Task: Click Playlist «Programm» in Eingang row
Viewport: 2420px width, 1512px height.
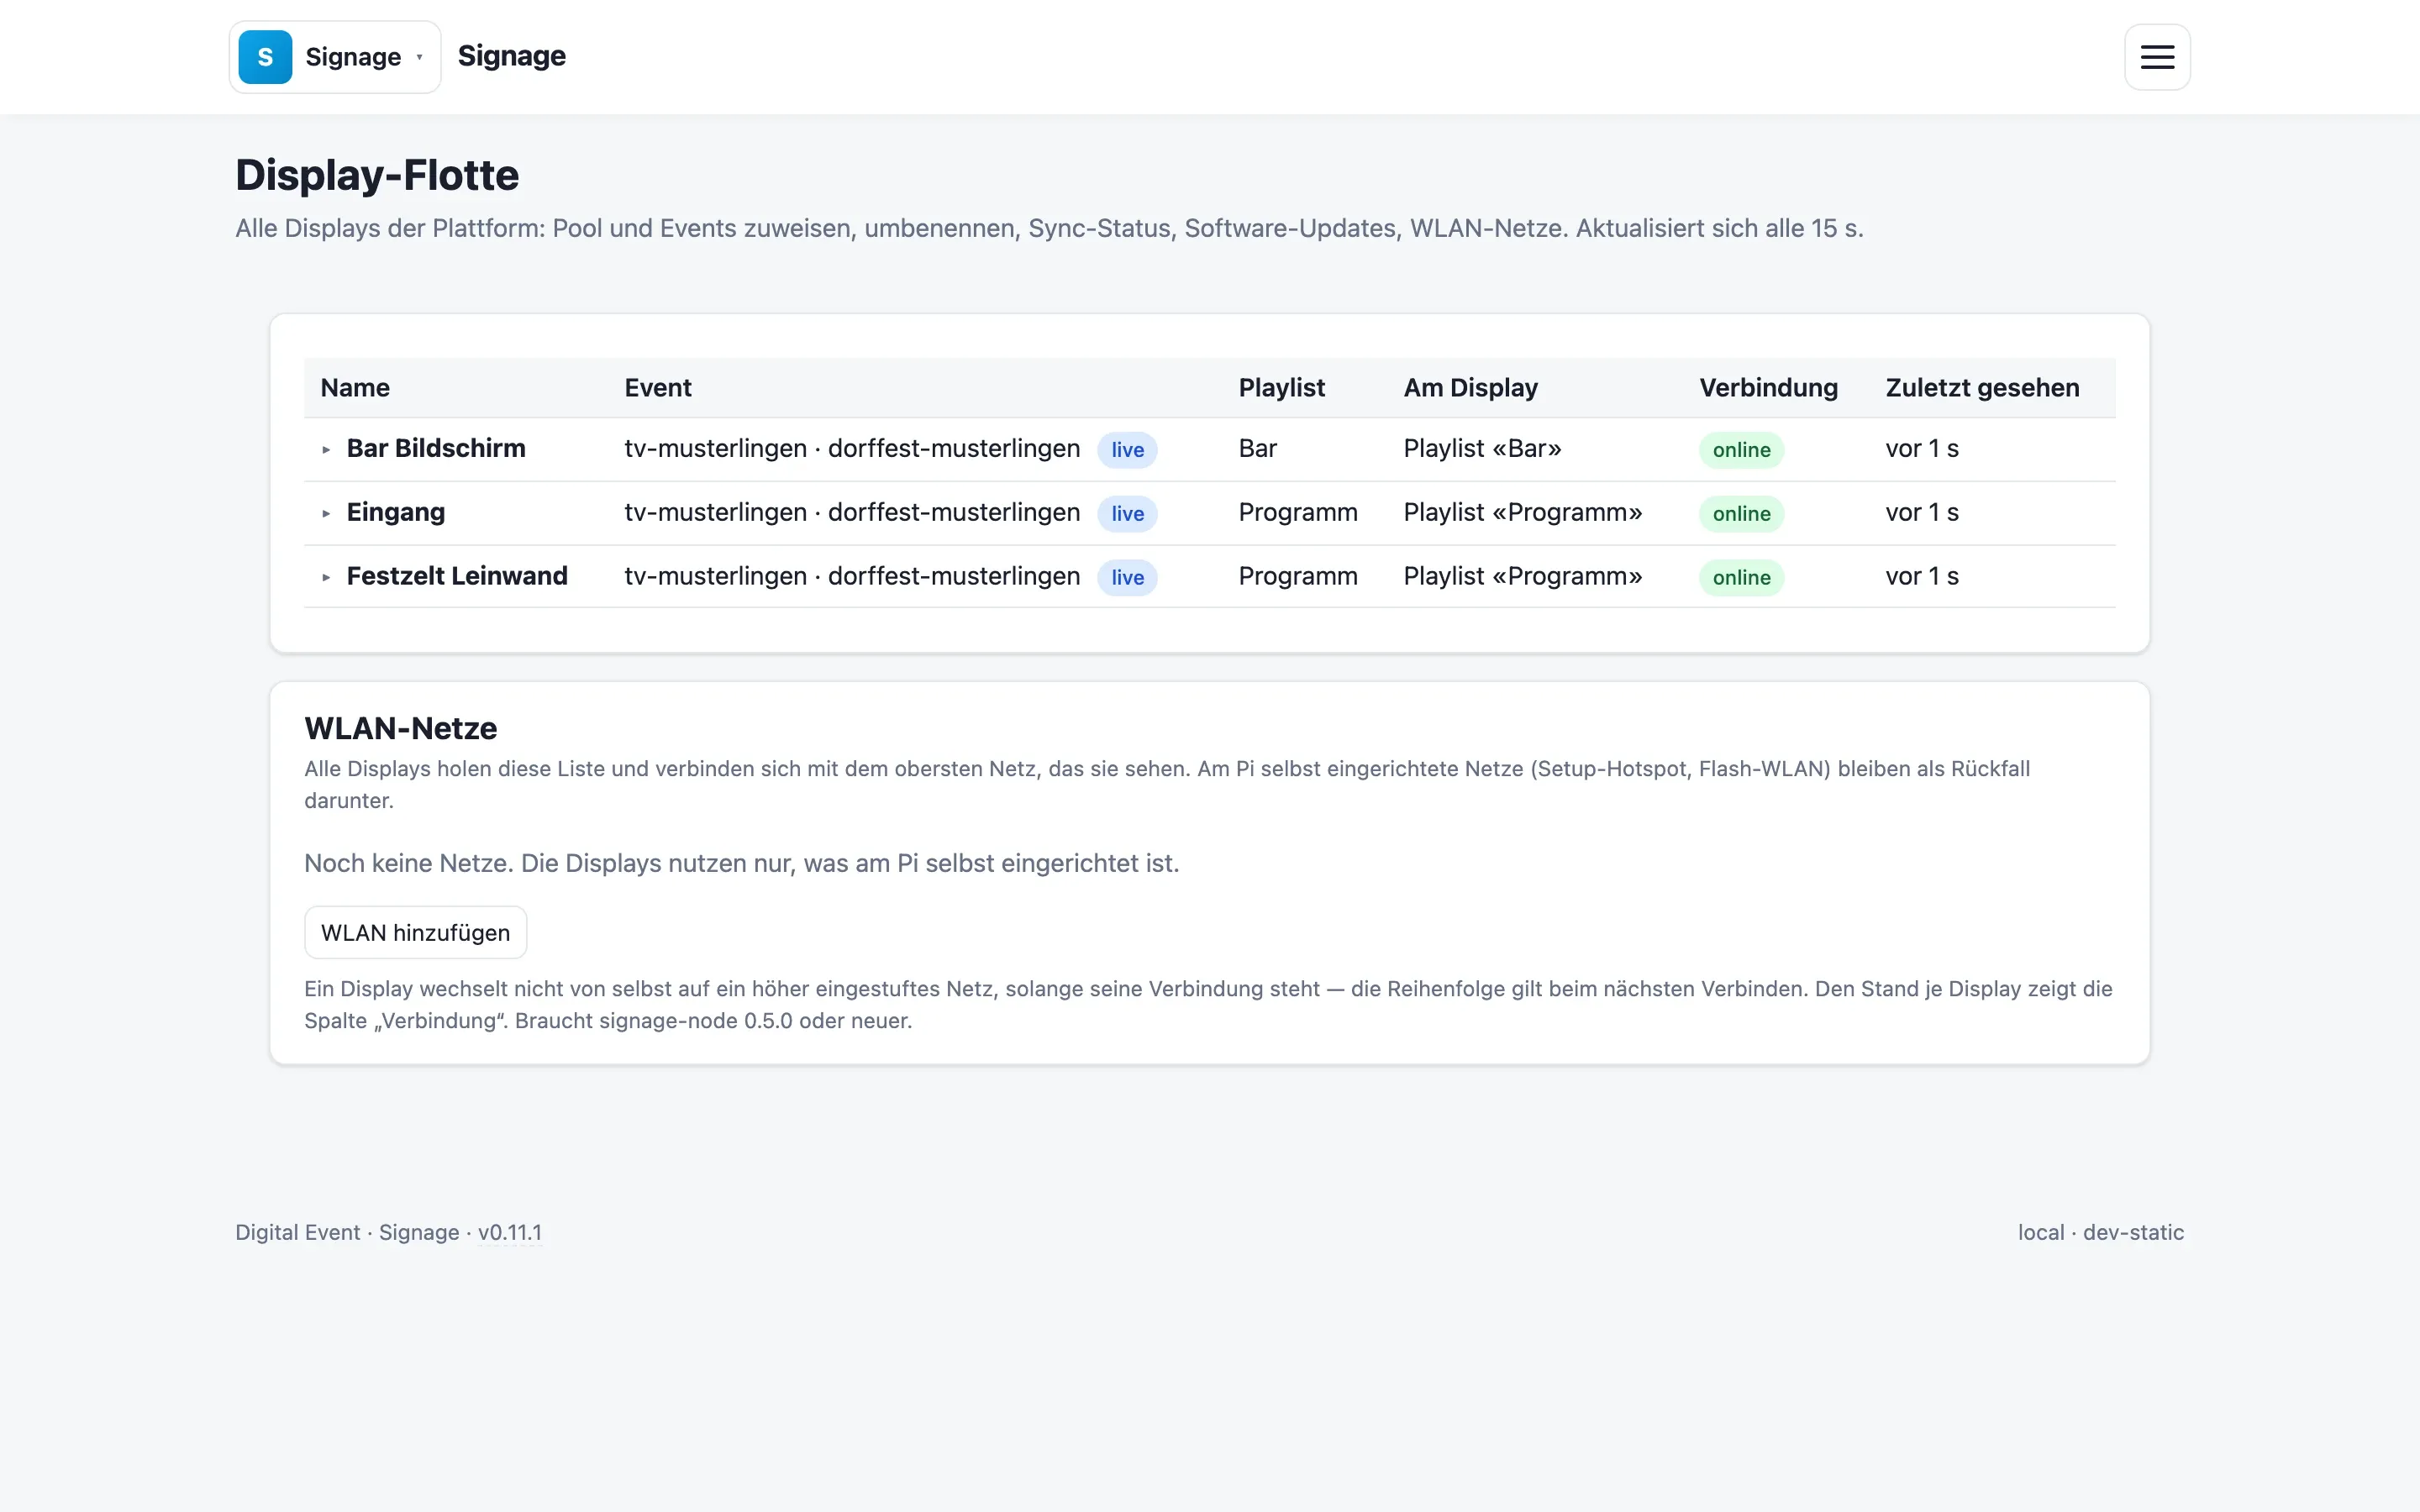Action: [x=1522, y=512]
